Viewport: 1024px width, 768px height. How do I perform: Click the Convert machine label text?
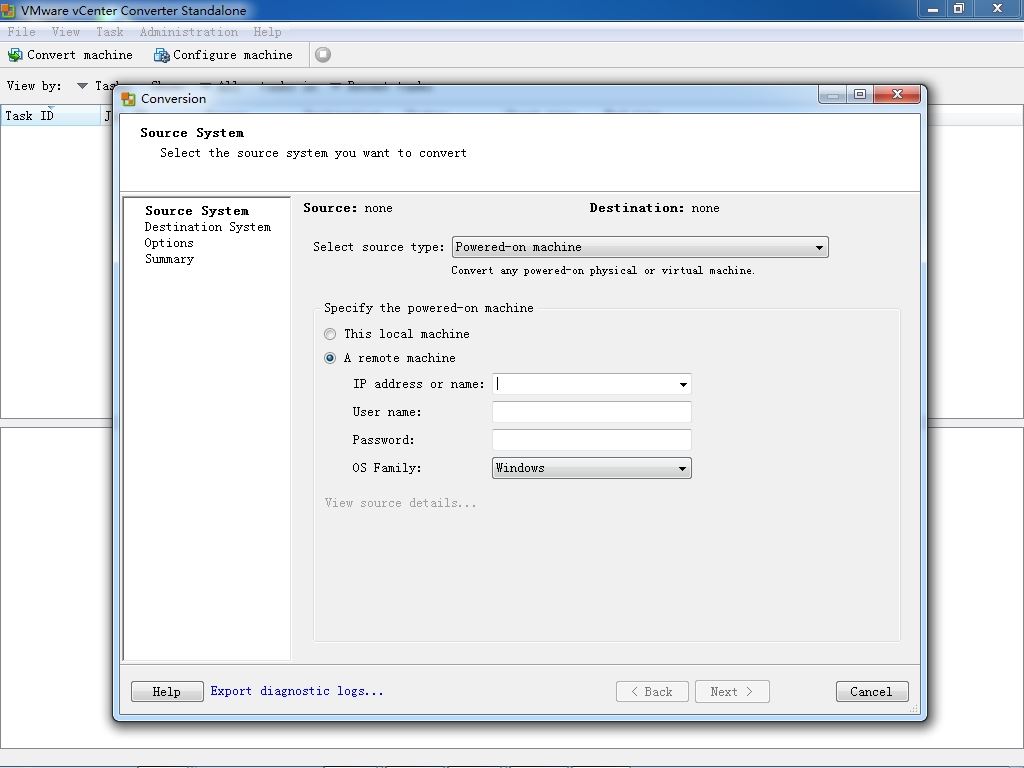[x=80, y=56]
